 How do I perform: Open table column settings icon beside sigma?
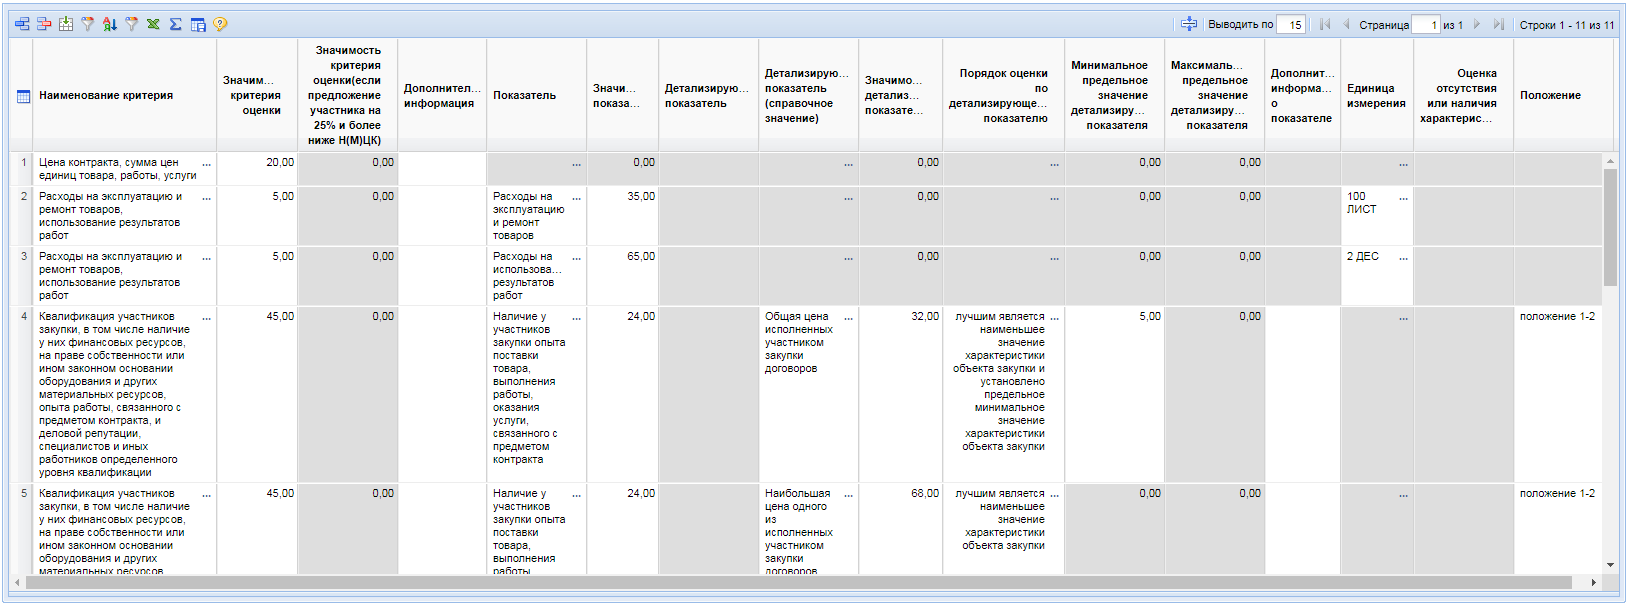tap(198, 24)
